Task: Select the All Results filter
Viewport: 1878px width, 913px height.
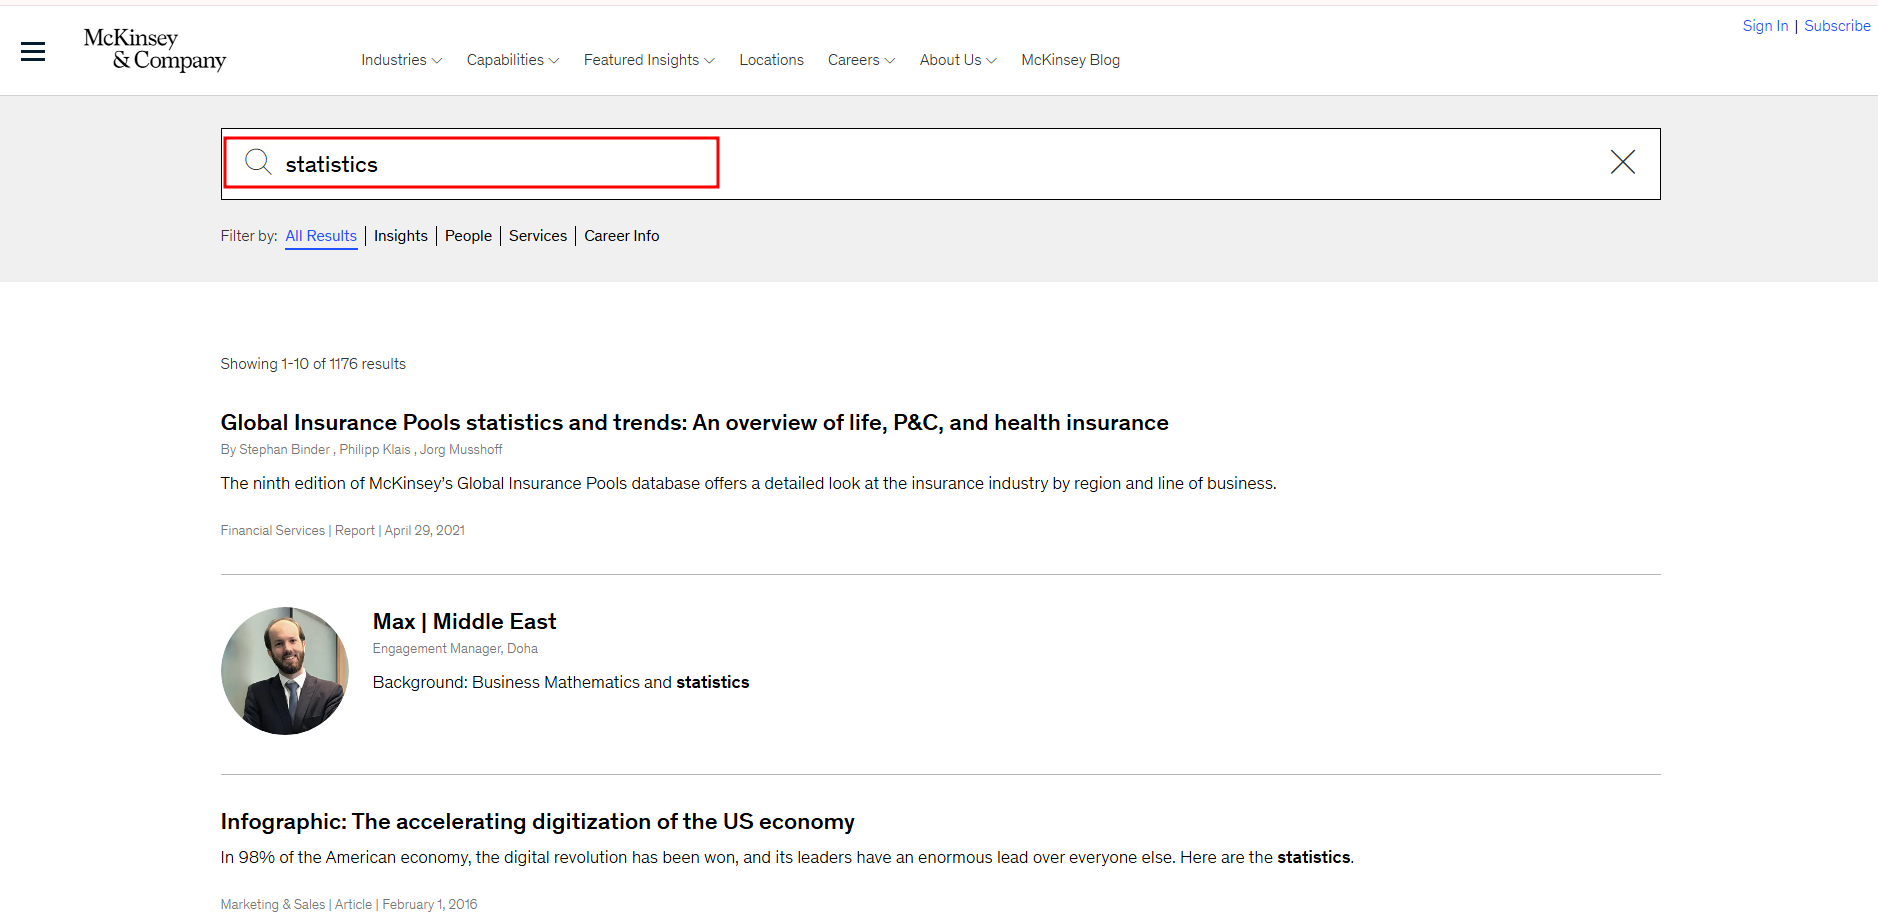Action: [x=321, y=236]
